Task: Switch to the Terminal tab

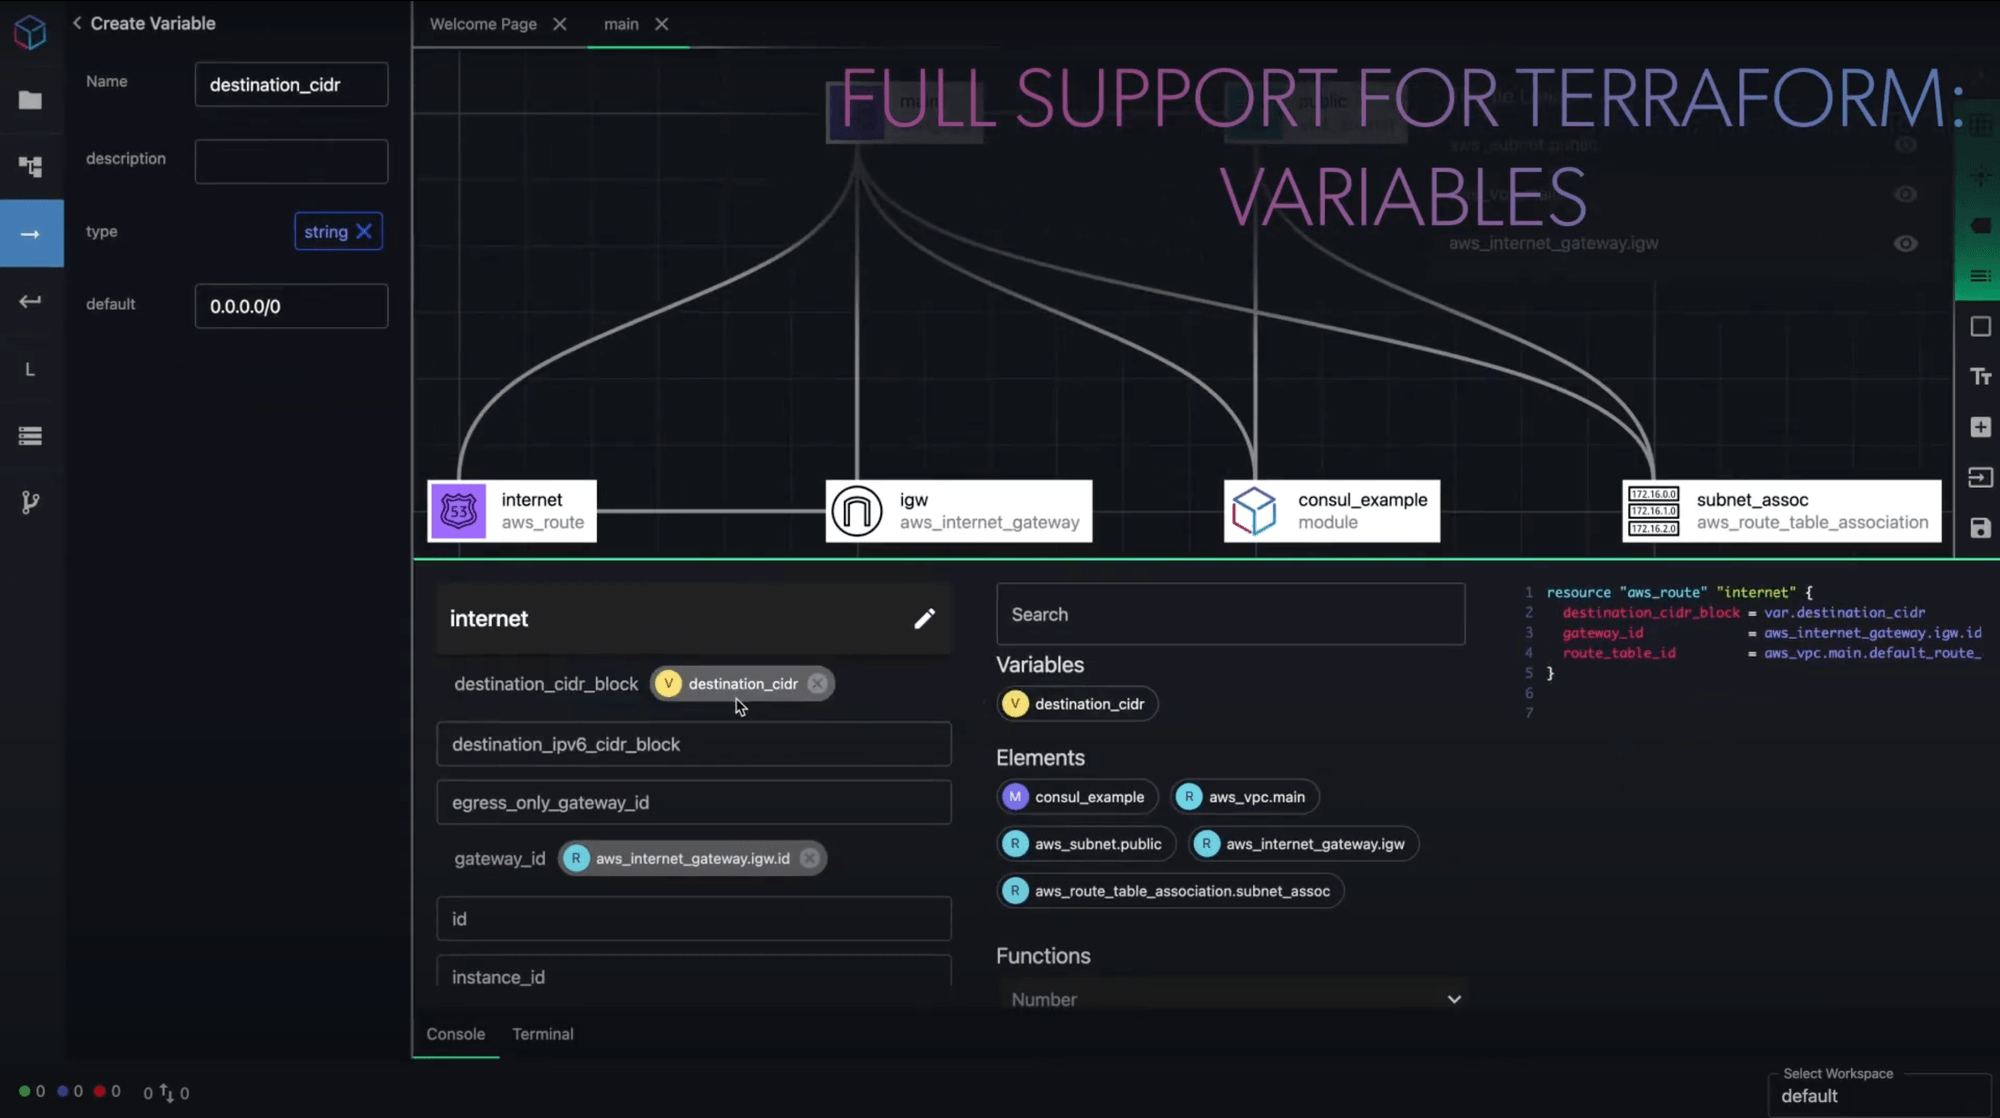Action: (542, 1034)
